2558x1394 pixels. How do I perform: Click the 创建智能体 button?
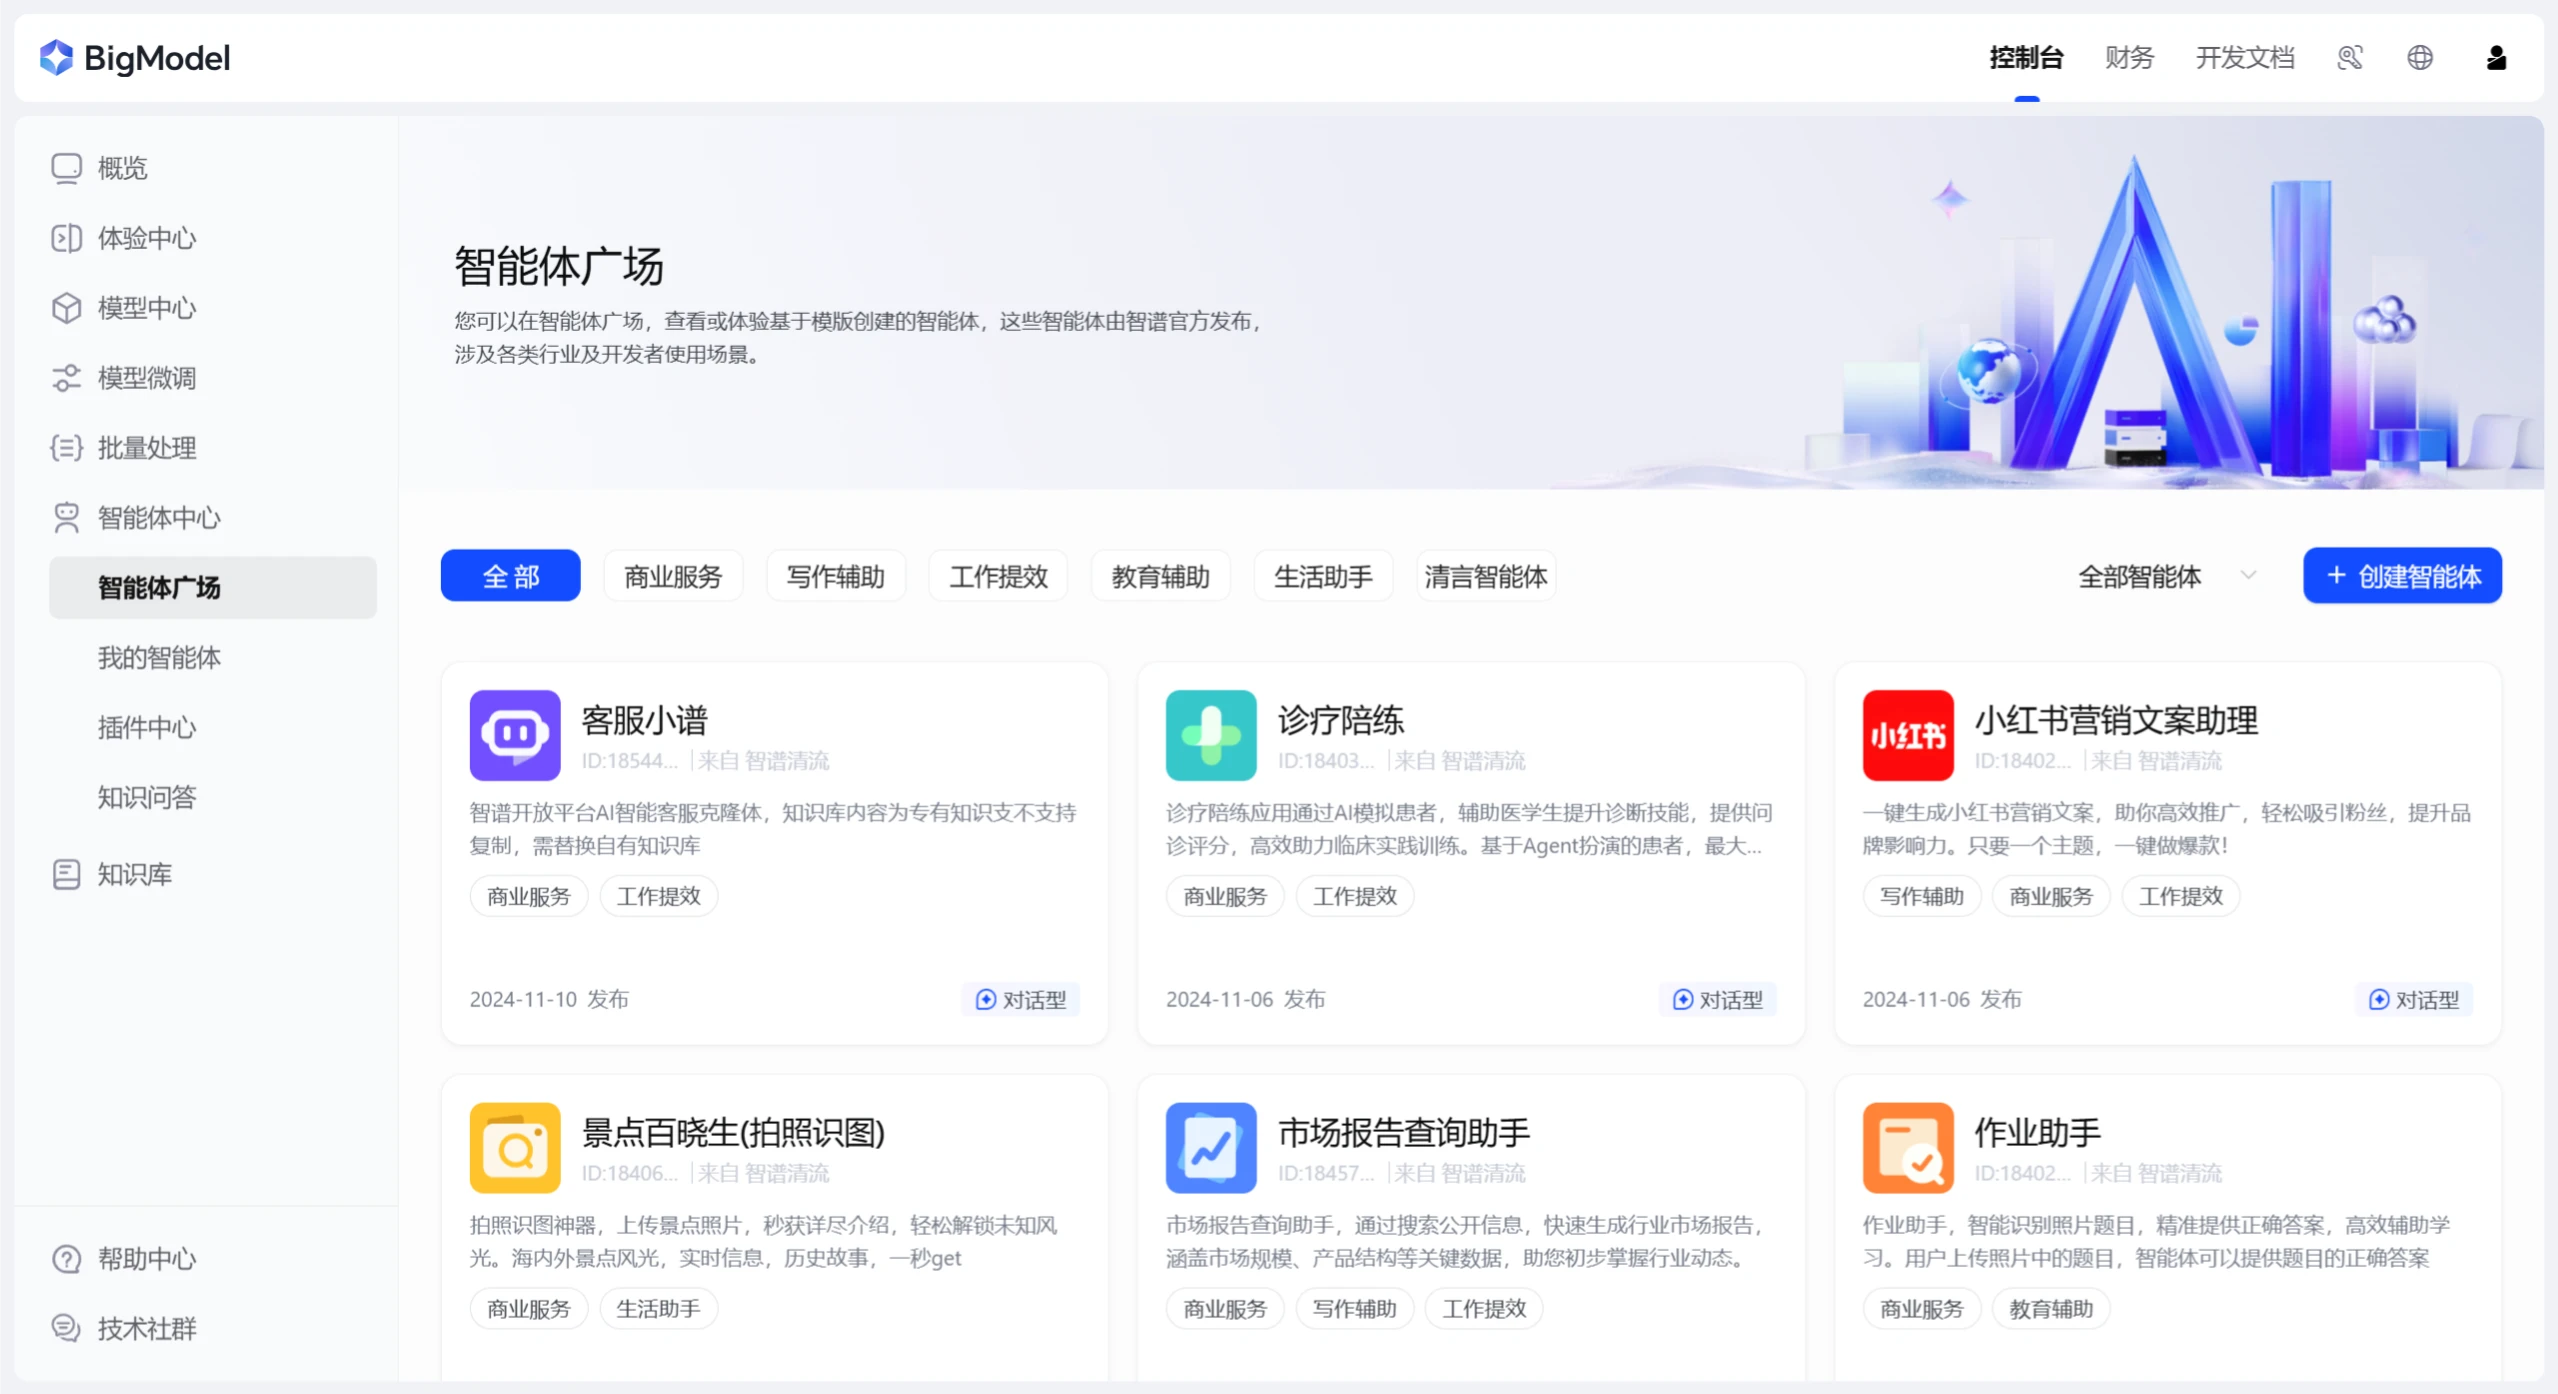[x=2400, y=575]
